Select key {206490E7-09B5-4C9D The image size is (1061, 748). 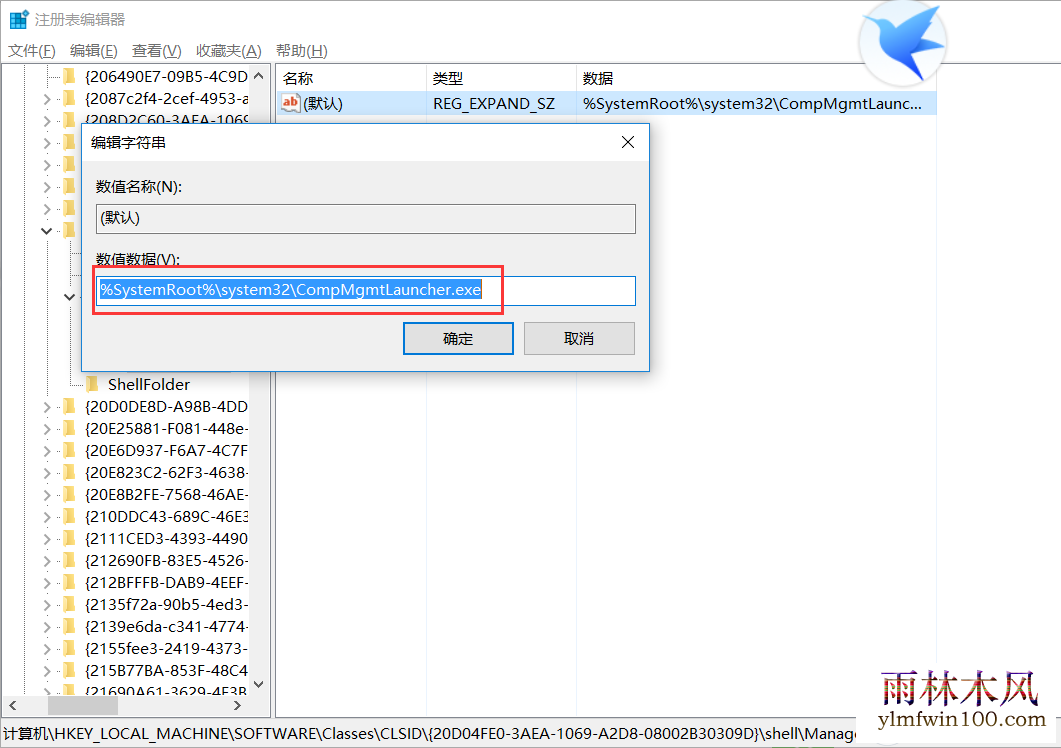click(x=166, y=76)
